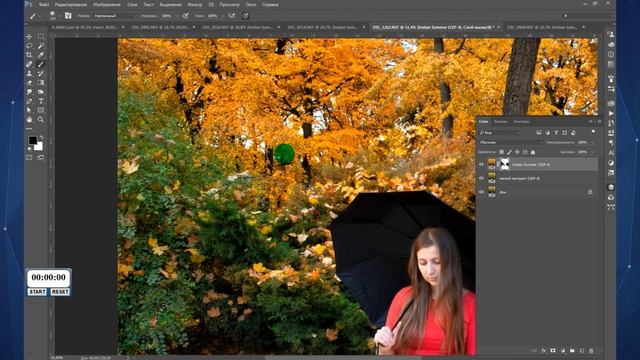Select the History Brush tool
Viewport: 640px width, 360px height.
point(41,73)
